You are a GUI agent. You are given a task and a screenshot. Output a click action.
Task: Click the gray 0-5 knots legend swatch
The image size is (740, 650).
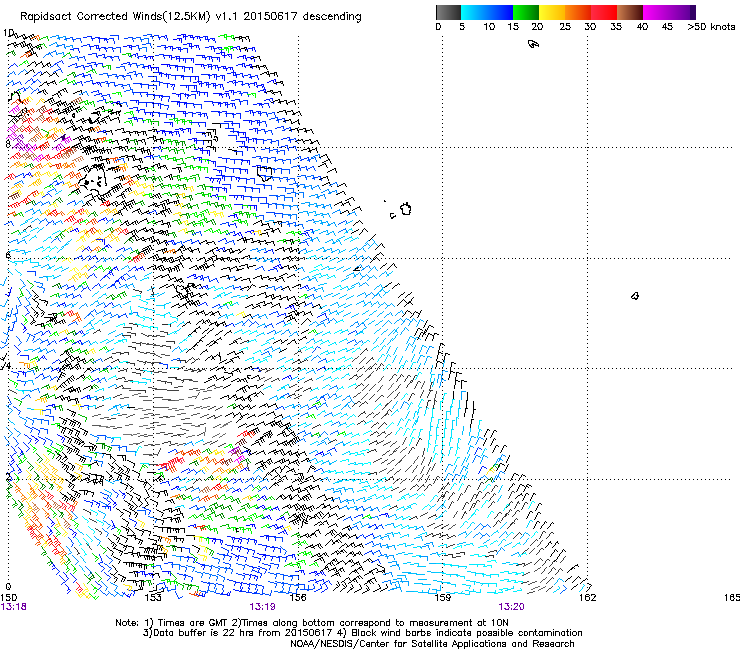click(448, 12)
